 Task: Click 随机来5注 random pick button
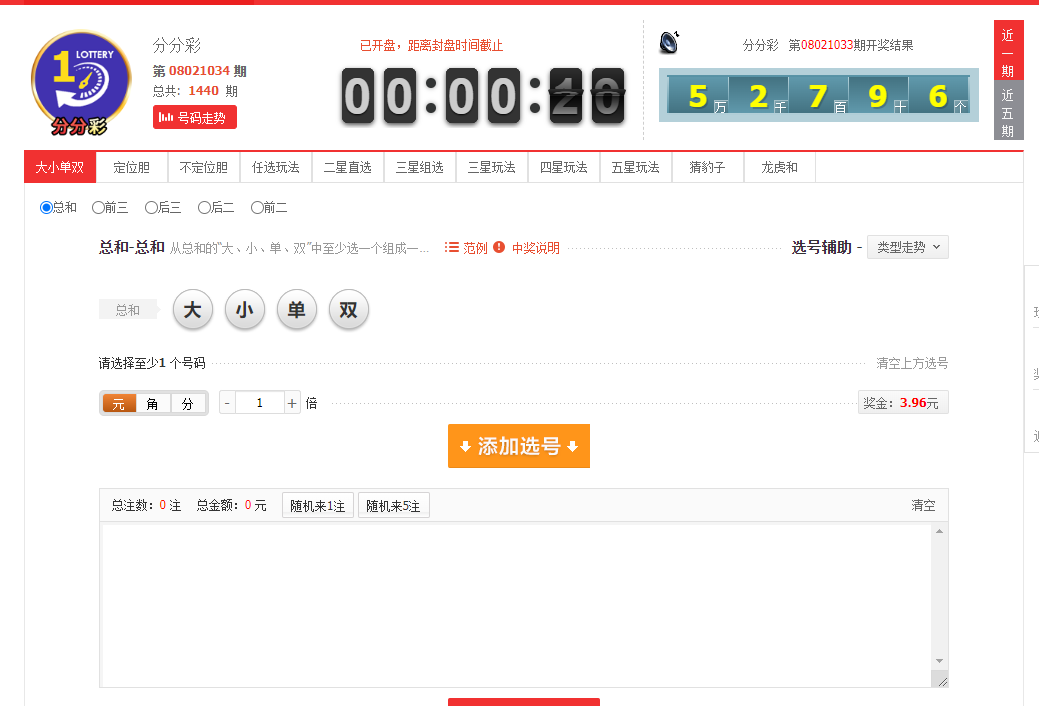393,506
